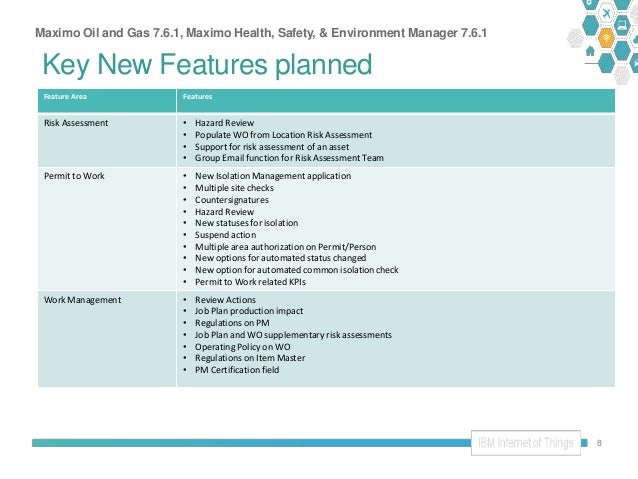Click the "IBM Internet of Things" footer box
The height and width of the screenshot is (479, 638).
[x=526, y=443]
